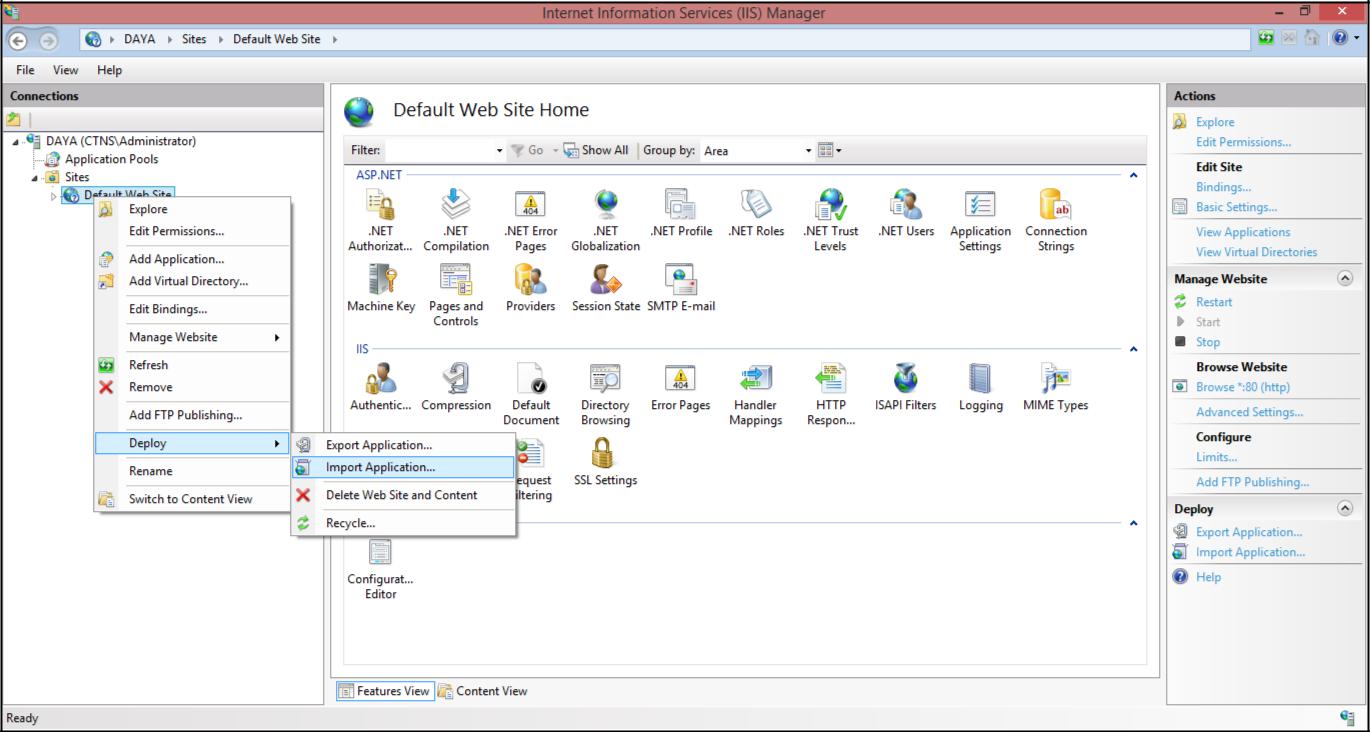Open the .NET Profile feature

click(681, 214)
